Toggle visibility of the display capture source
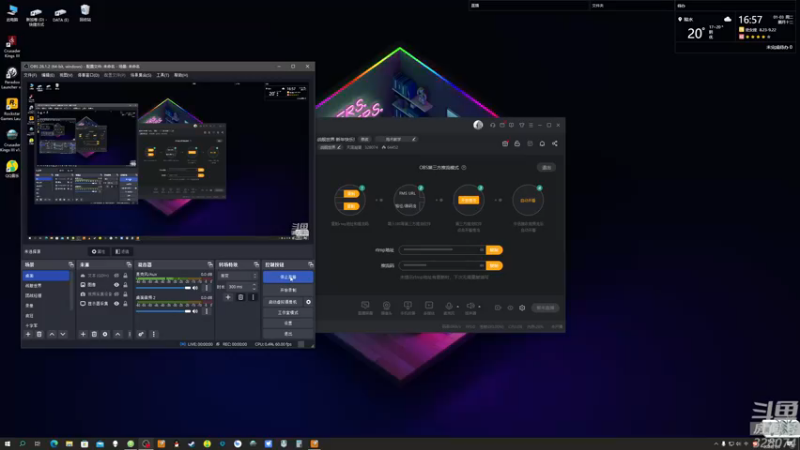Image resolution: width=800 pixels, height=450 pixels. click(116, 304)
